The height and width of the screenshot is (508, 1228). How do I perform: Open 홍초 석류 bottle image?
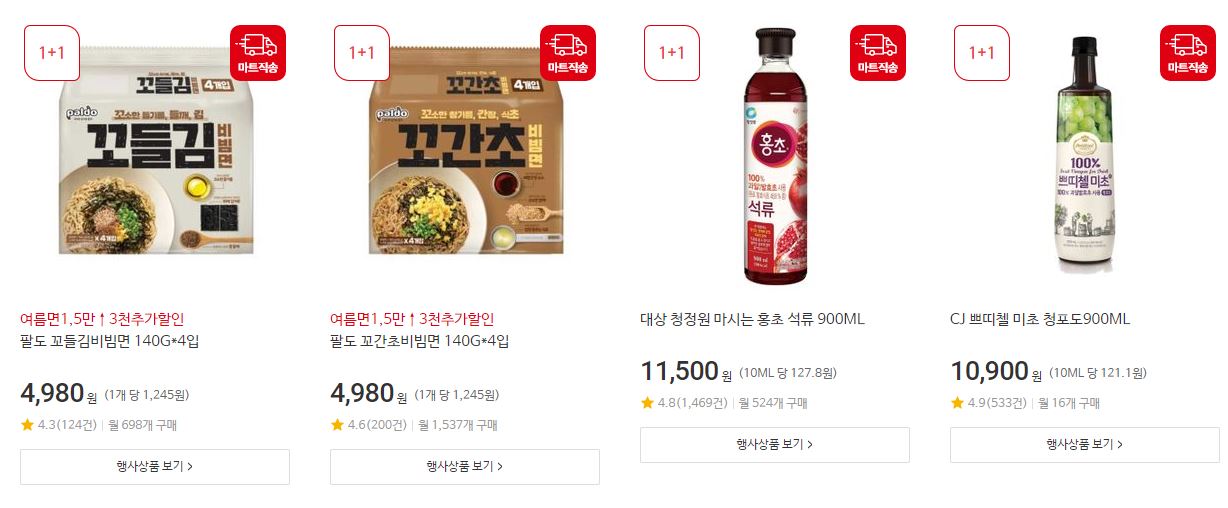(x=775, y=156)
